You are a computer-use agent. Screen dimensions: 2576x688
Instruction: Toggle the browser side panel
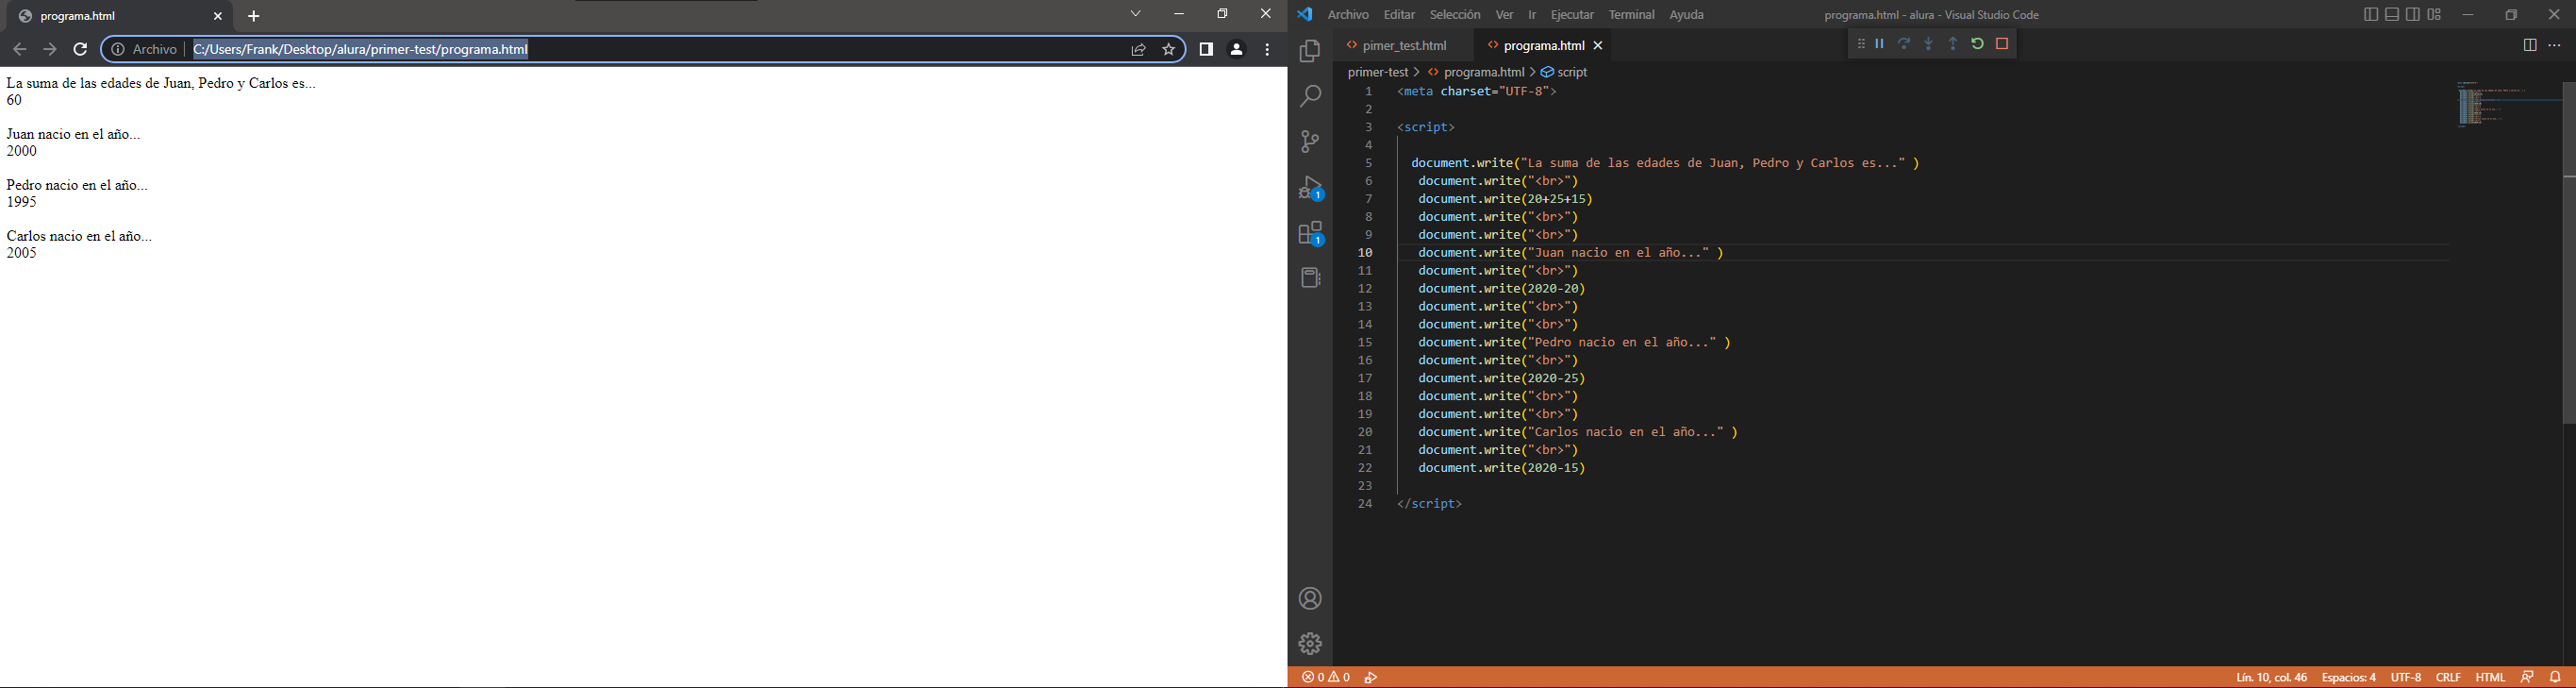click(x=1206, y=50)
